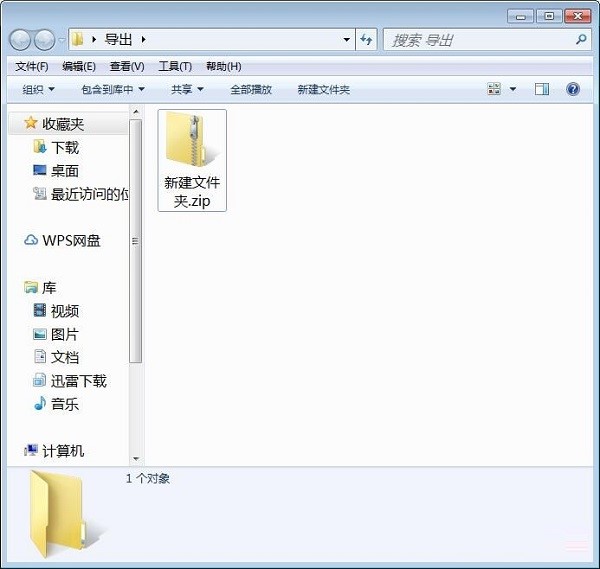Click the magnifier search icon
Screen dimensions: 600x569
click(x=581, y=39)
